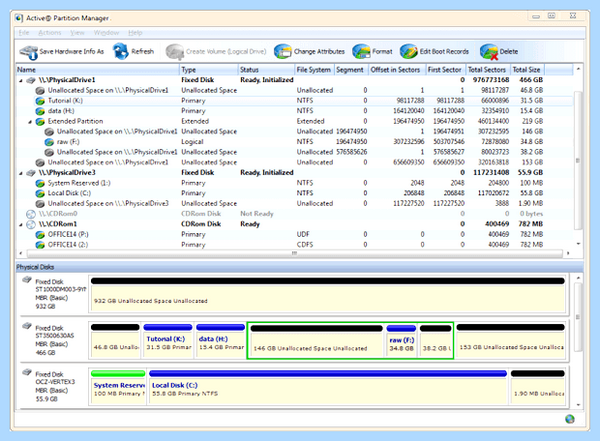Sort list by Total Sectors column header
This screenshot has height=441, width=600.
(488, 70)
